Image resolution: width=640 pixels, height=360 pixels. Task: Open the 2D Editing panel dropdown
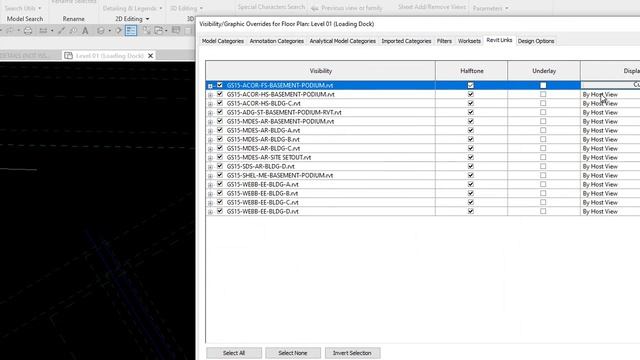[x=147, y=19]
